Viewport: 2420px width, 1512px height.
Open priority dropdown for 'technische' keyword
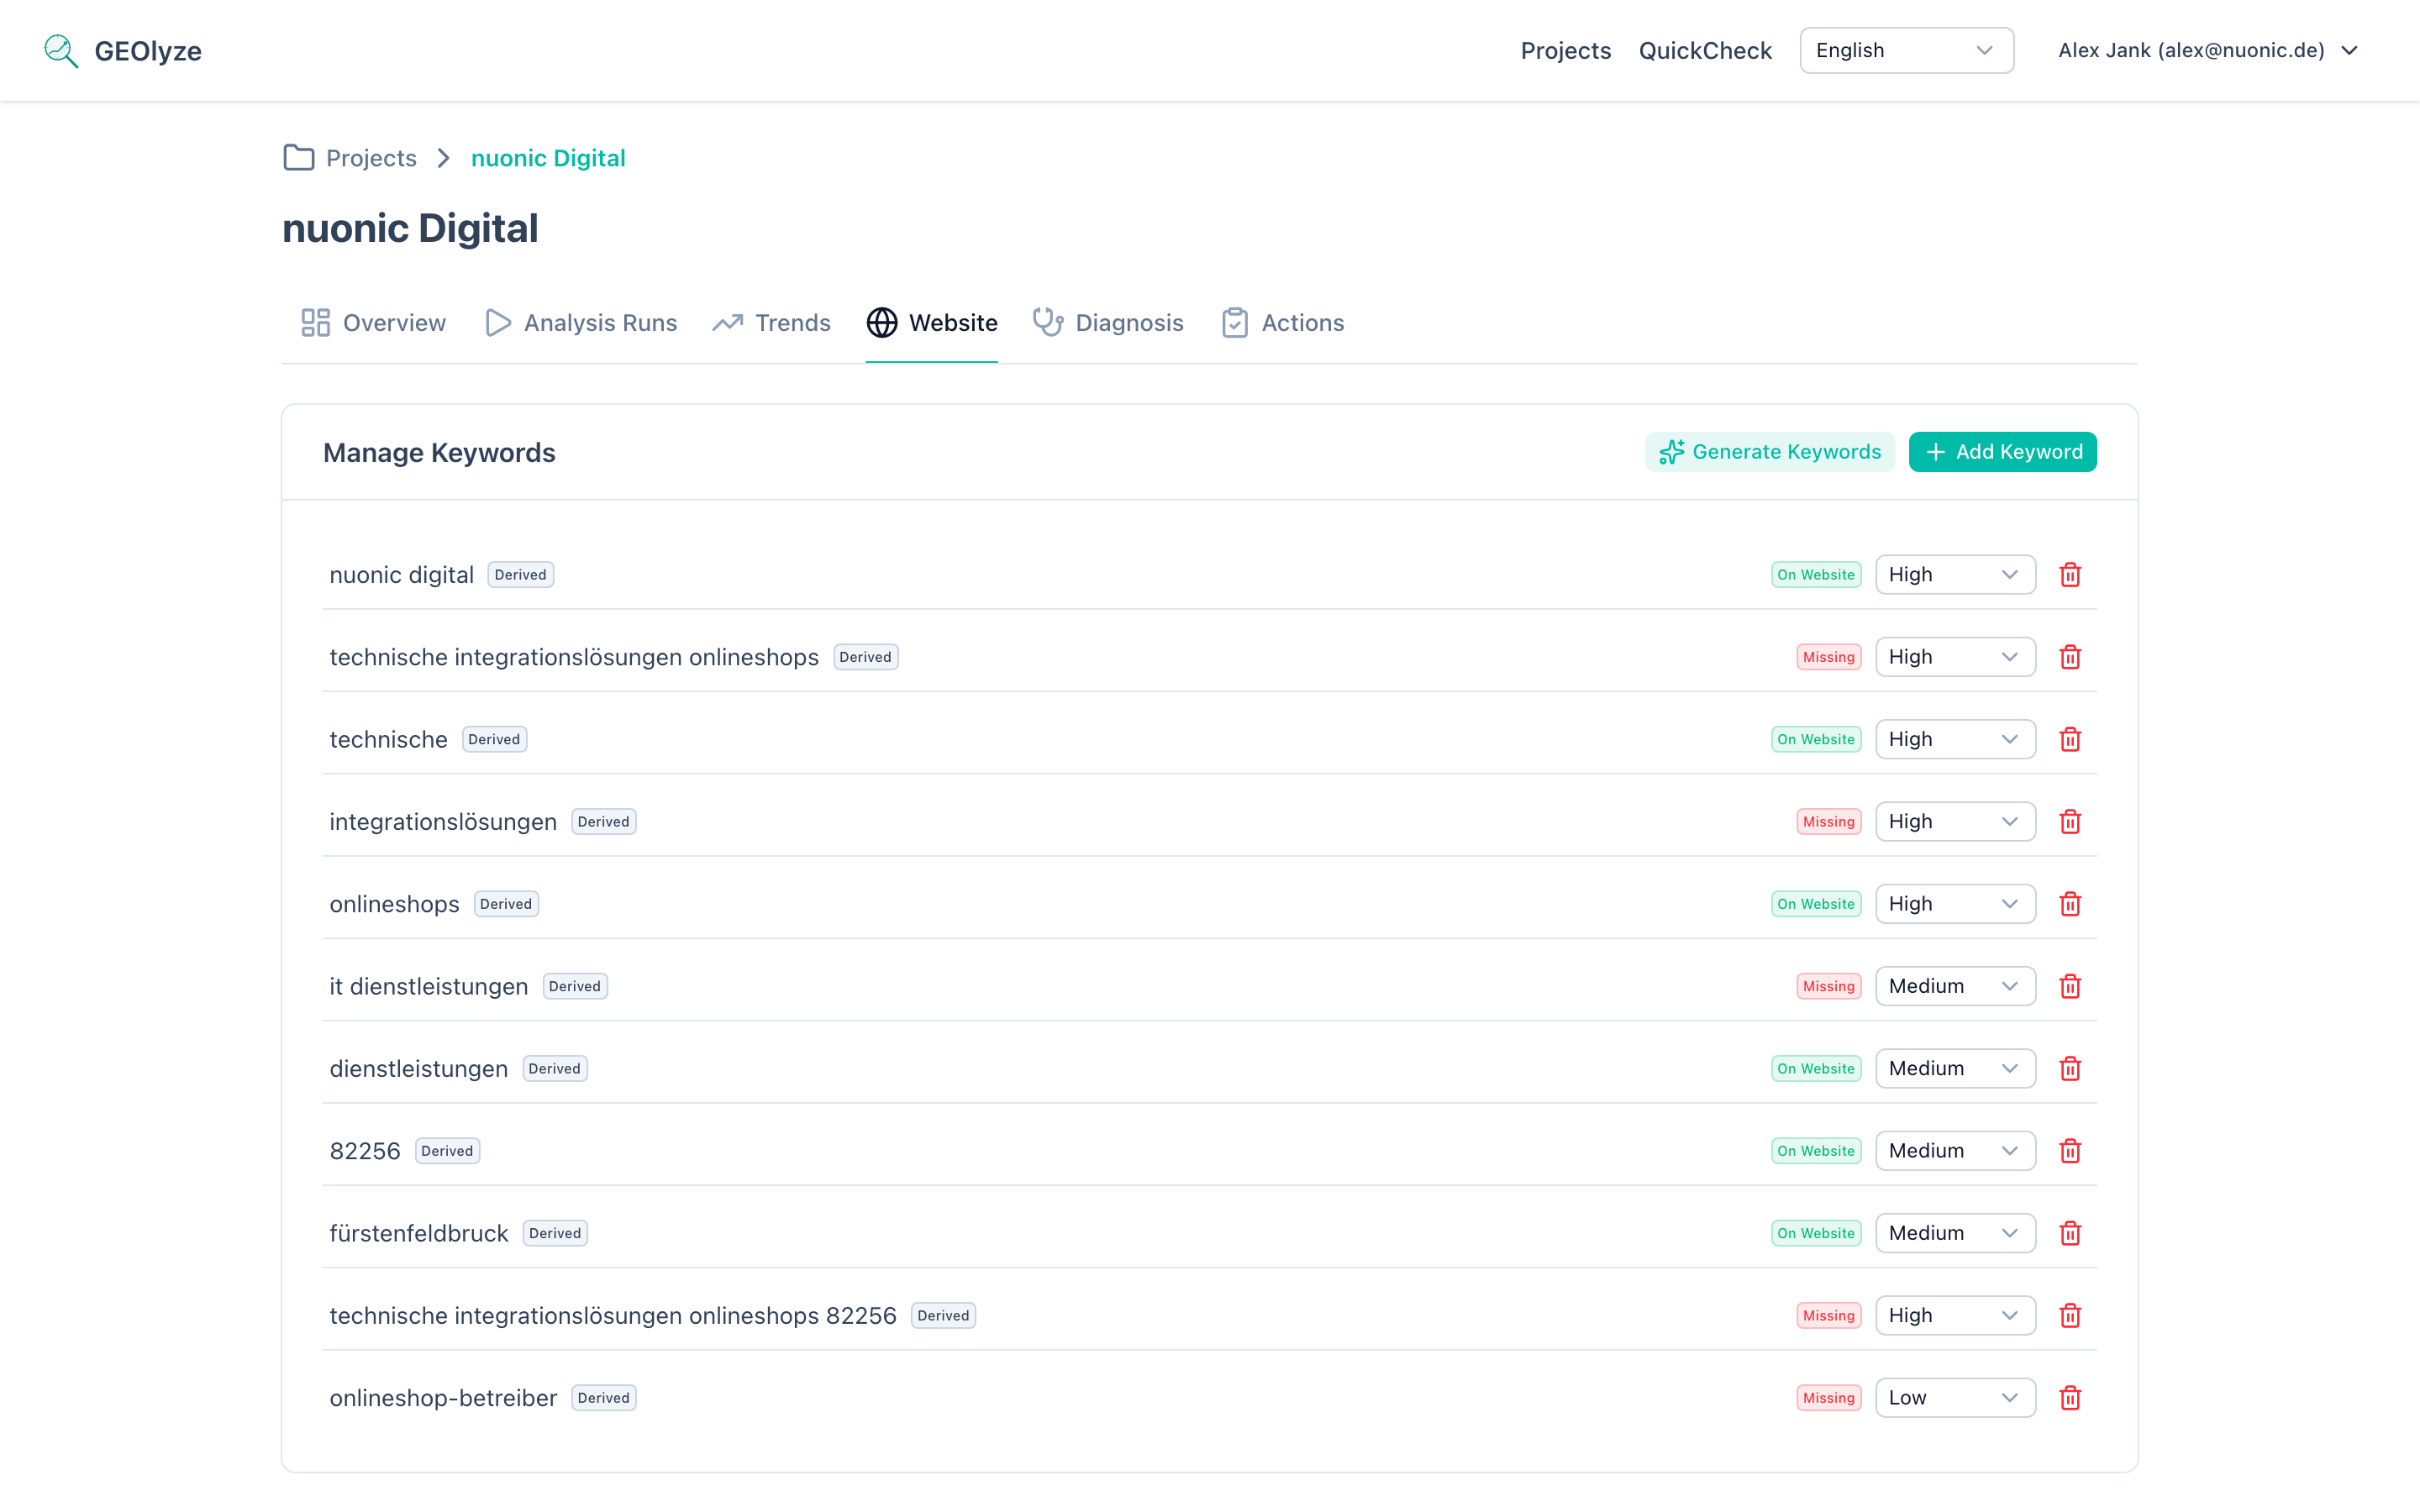pyautogui.click(x=1955, y=739)
